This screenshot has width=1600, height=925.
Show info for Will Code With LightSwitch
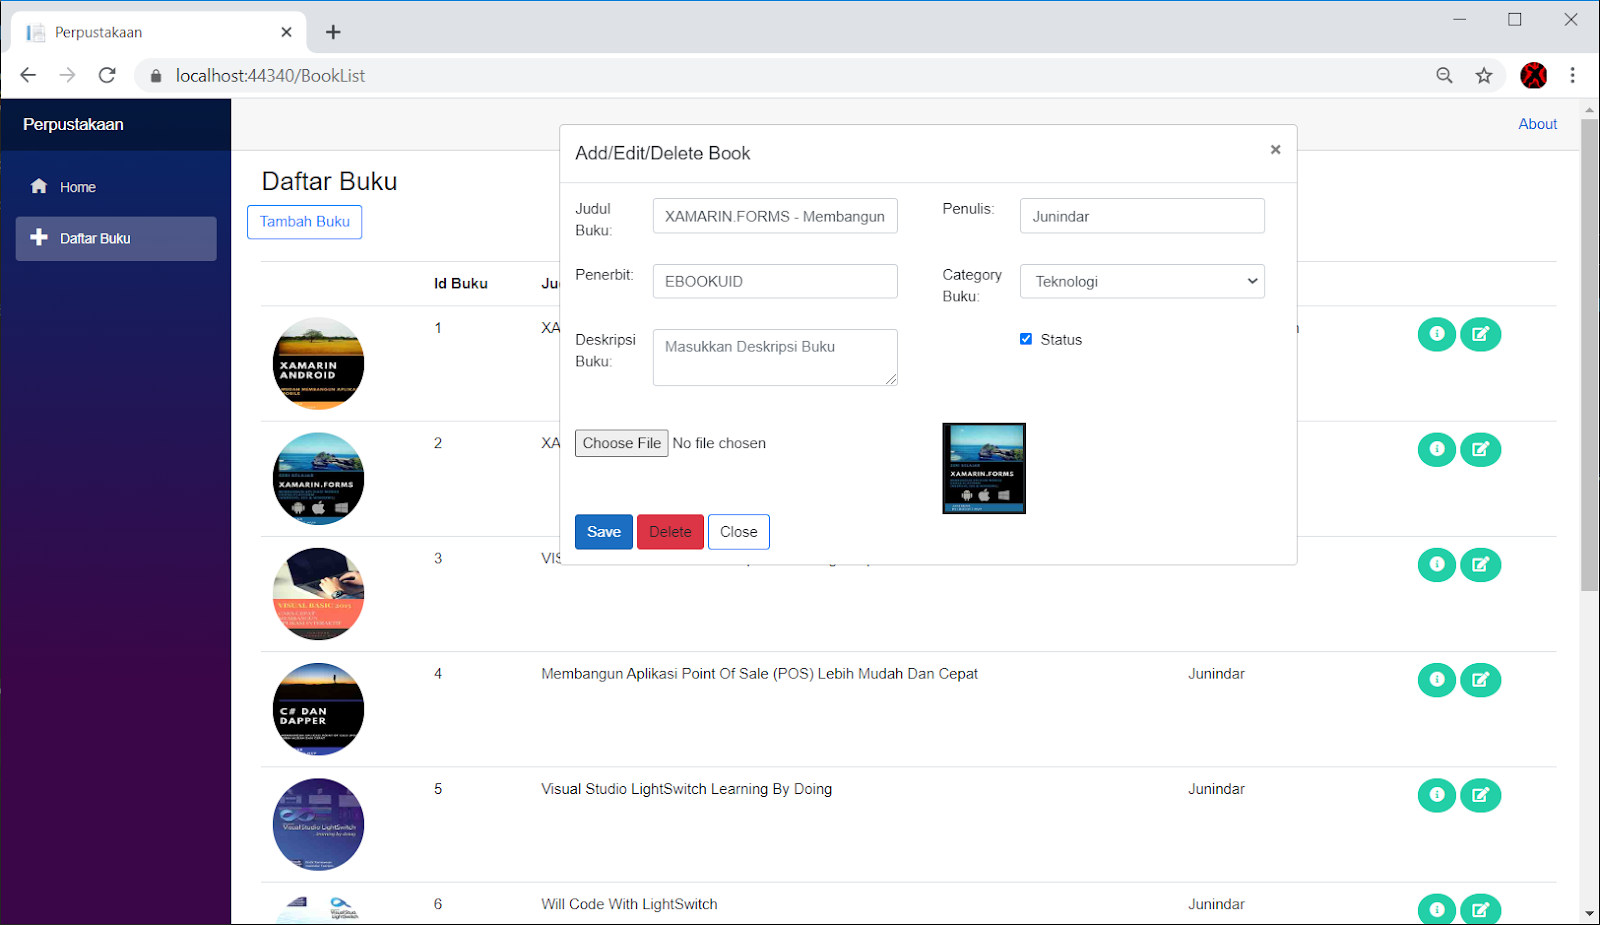1437,909
